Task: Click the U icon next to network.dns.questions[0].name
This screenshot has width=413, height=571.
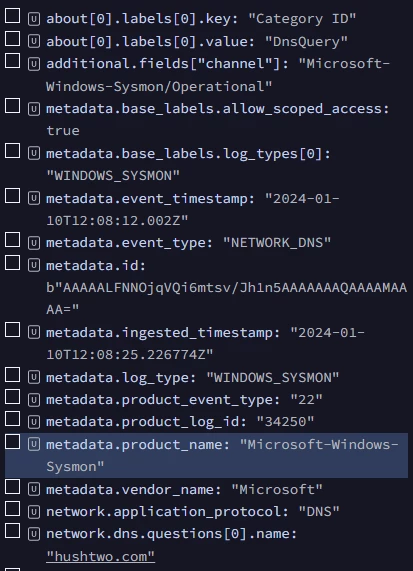Action: click(34, 534)
